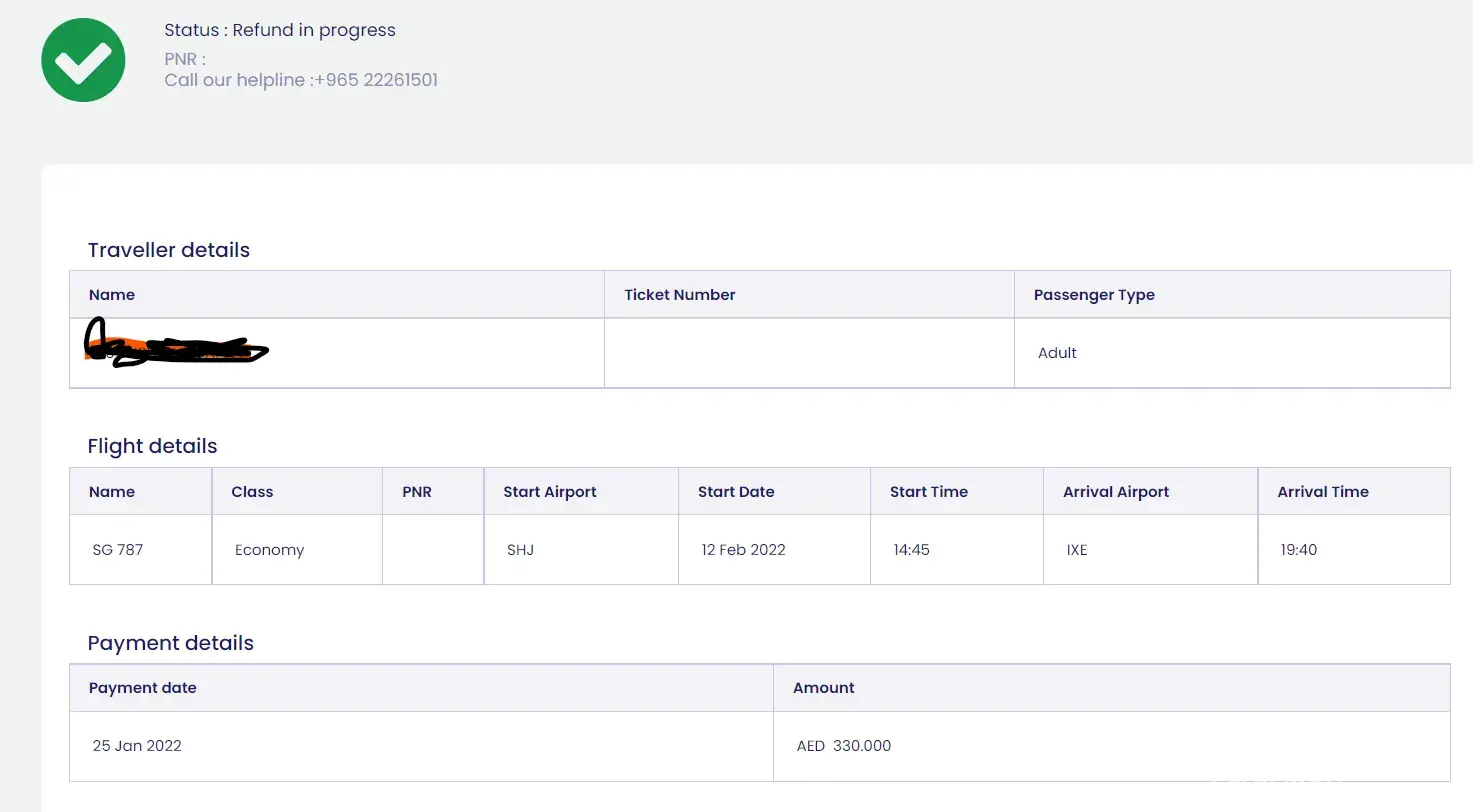Click the redacted traveller name cell
Image resolution: width=1473 pixels, height=812 pixels.
[x=176, y=345]
